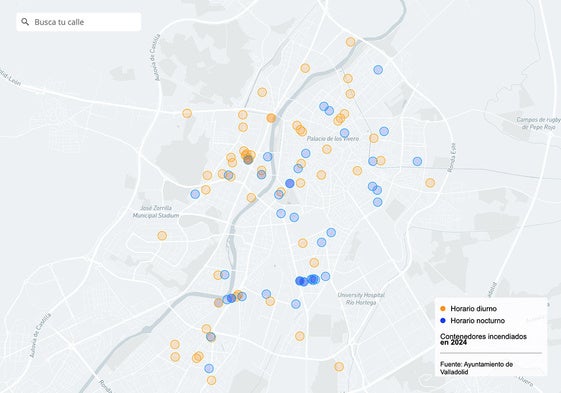The width and height of the screenshot is (561, 393).
Task: Click the 'Contenedores incendiados en 2024' title
Action: (483, 339)
